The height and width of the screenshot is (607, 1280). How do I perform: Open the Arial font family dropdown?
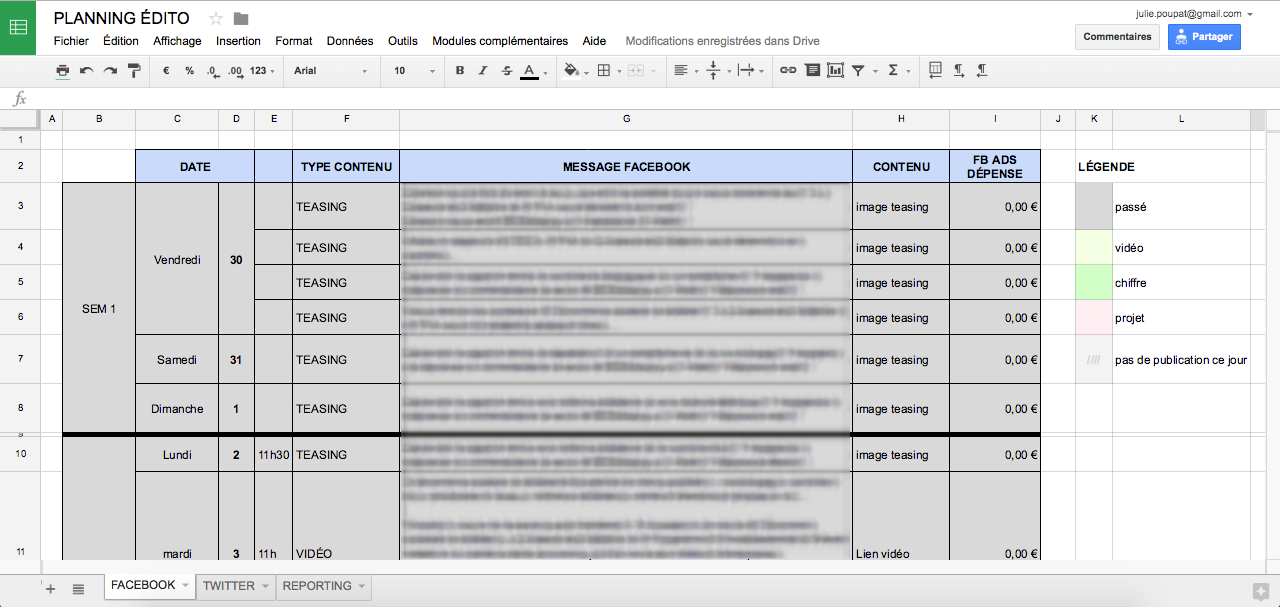tap(330, 71)
